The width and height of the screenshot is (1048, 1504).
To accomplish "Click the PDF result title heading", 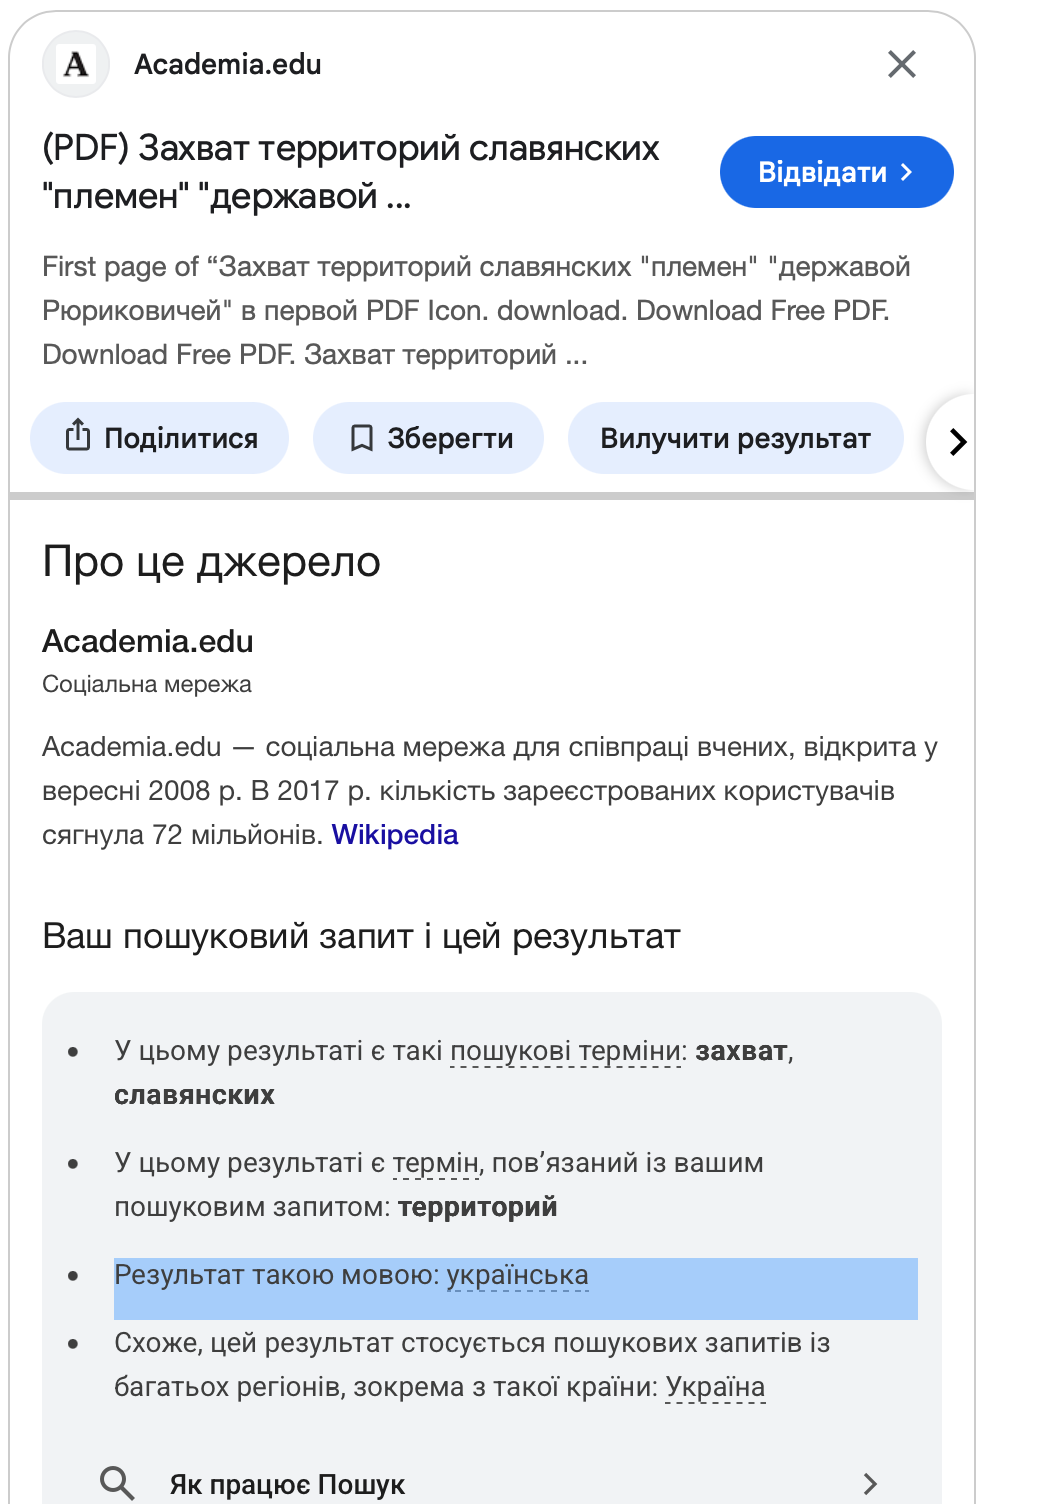I will [351, 172].
